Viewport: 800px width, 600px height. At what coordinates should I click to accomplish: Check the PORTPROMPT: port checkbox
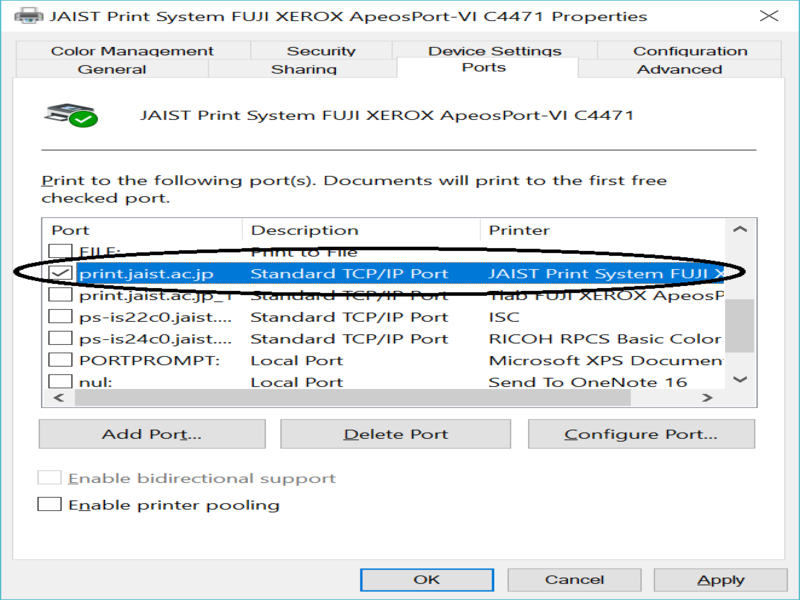tap(61, 360)
